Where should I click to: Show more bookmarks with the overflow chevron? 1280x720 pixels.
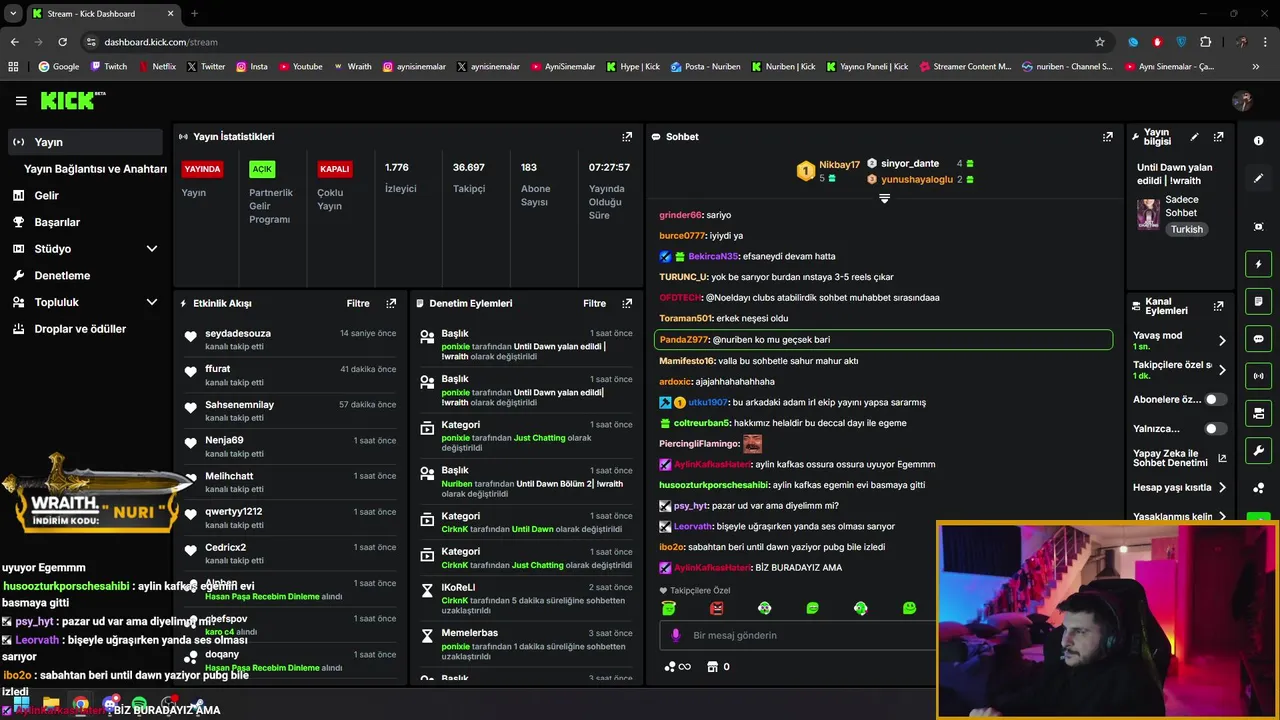1256,67
